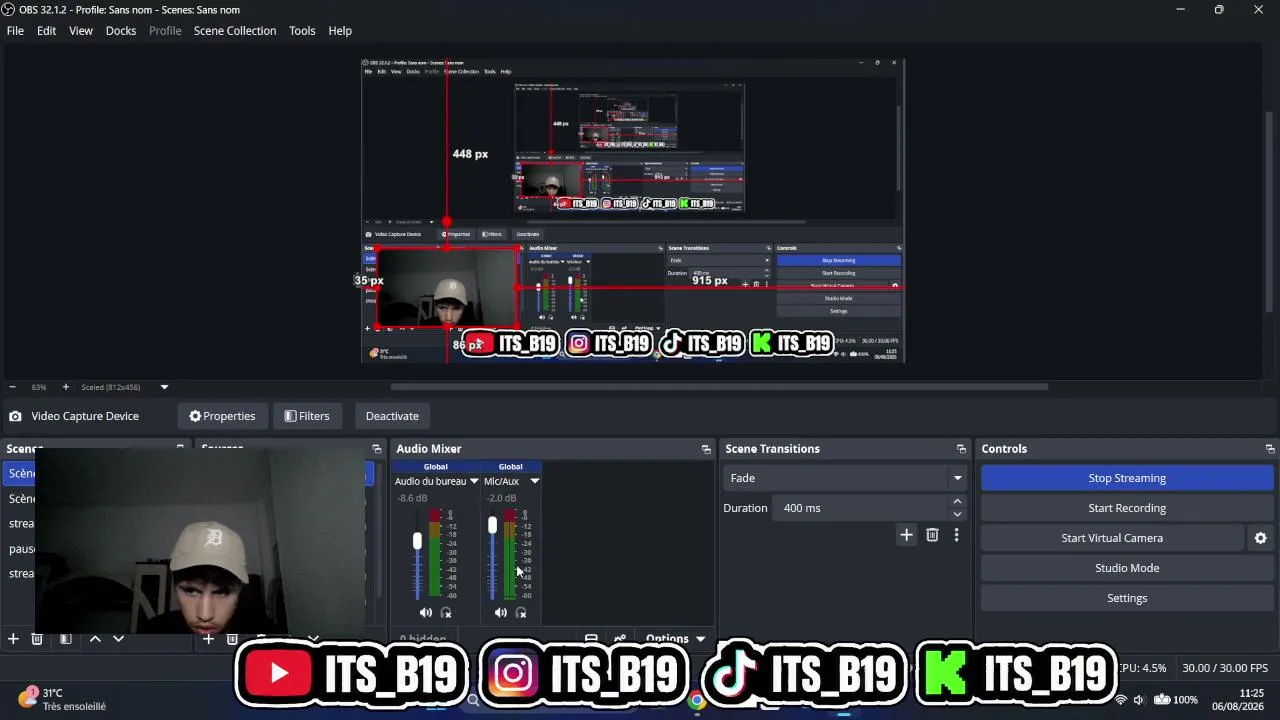Click the "30.00 / 30.00 FPS" status text
Screen dimensions: 1280x720
coord(1224,668)
